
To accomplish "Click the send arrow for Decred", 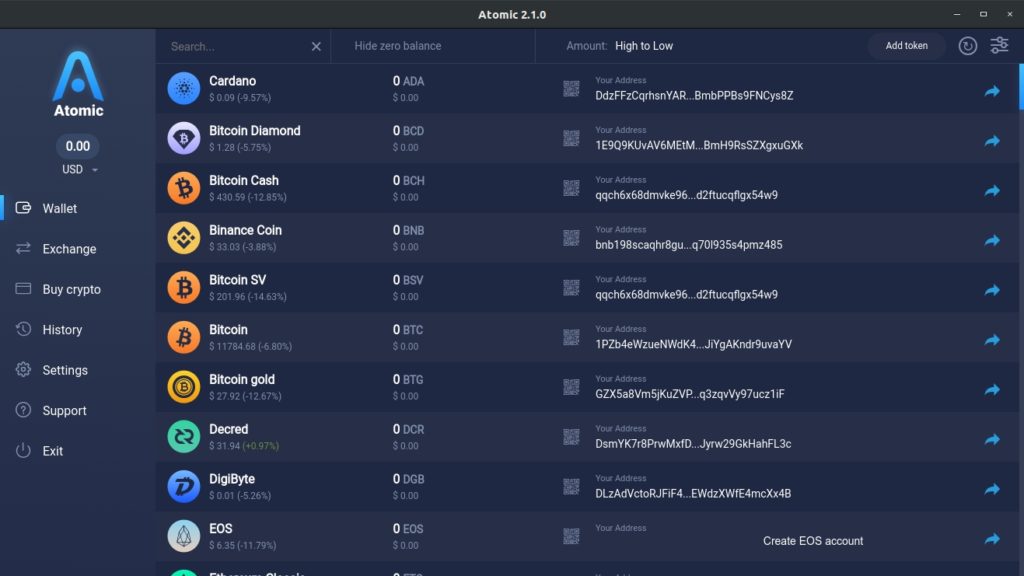I will 992,440.
